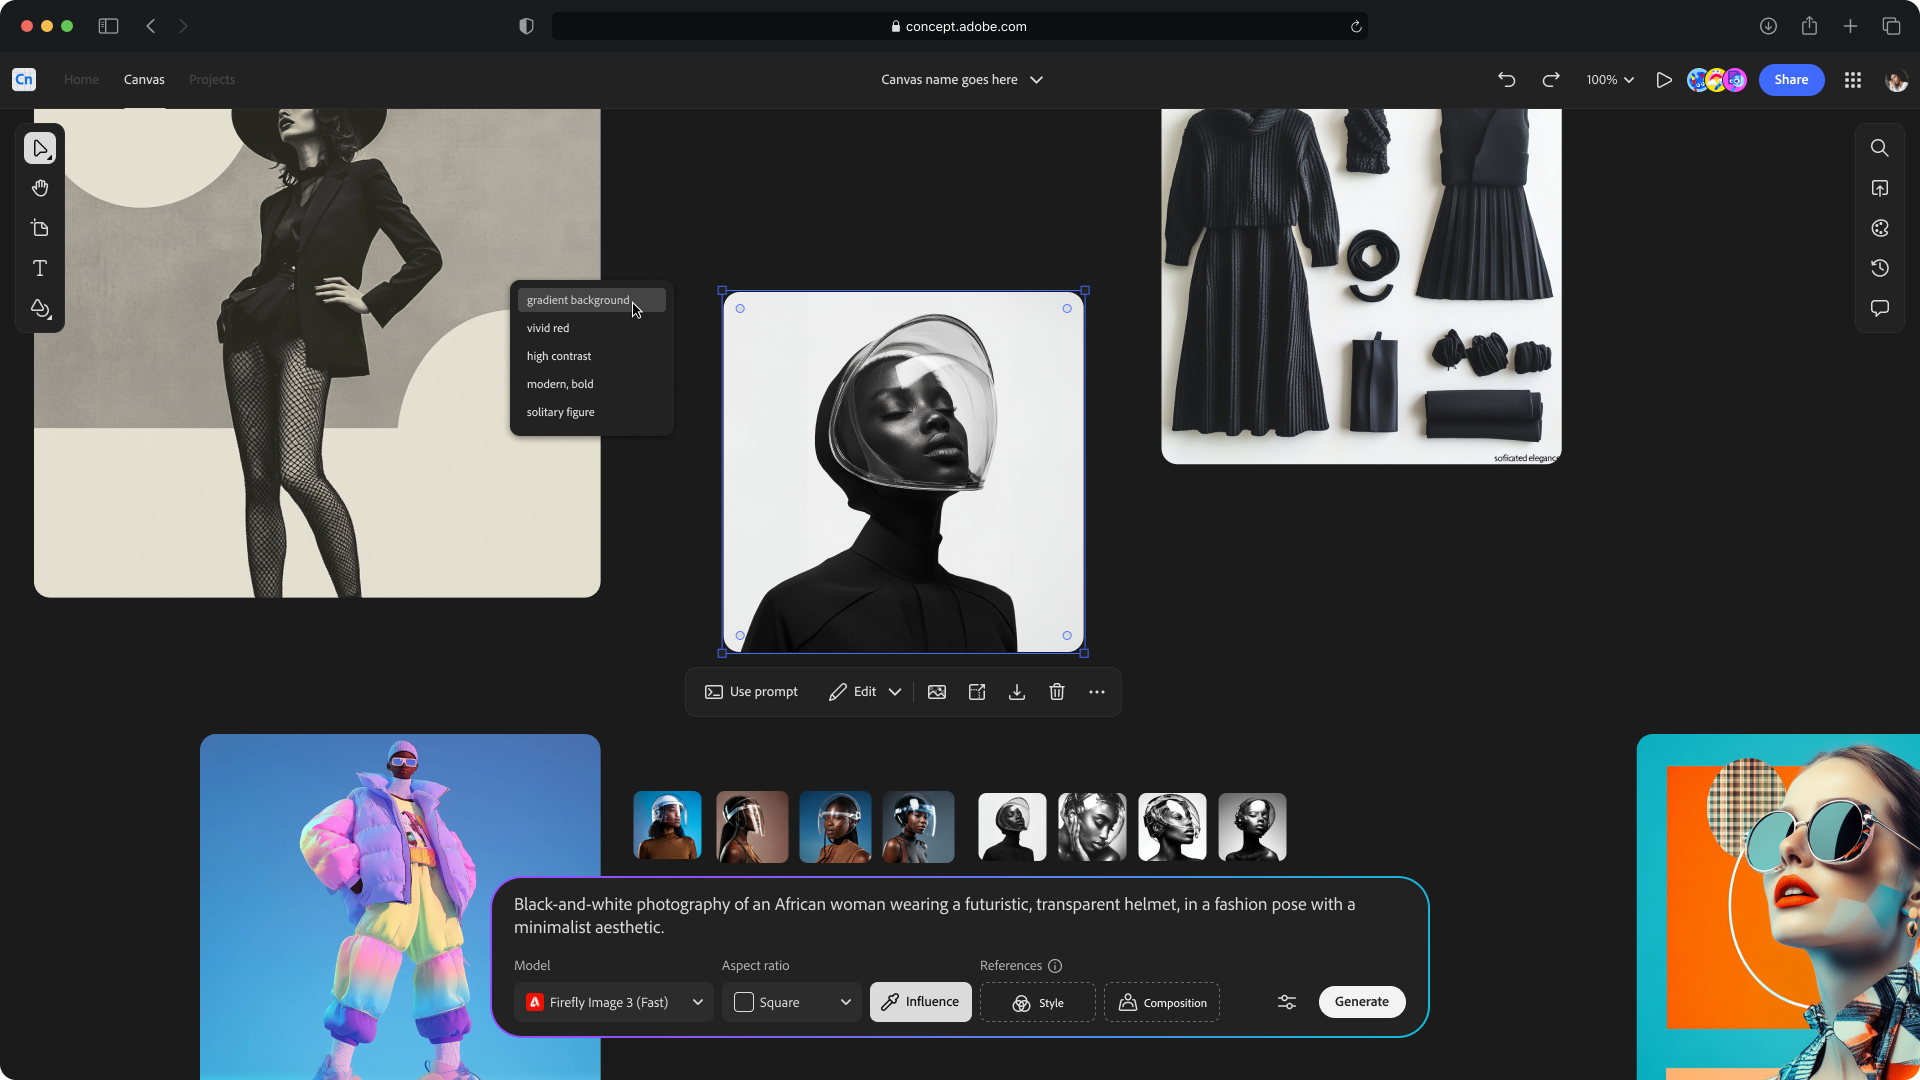Open the search icon in right panel
Screen dimensions: 1920x1080
tap(1879, 148)
